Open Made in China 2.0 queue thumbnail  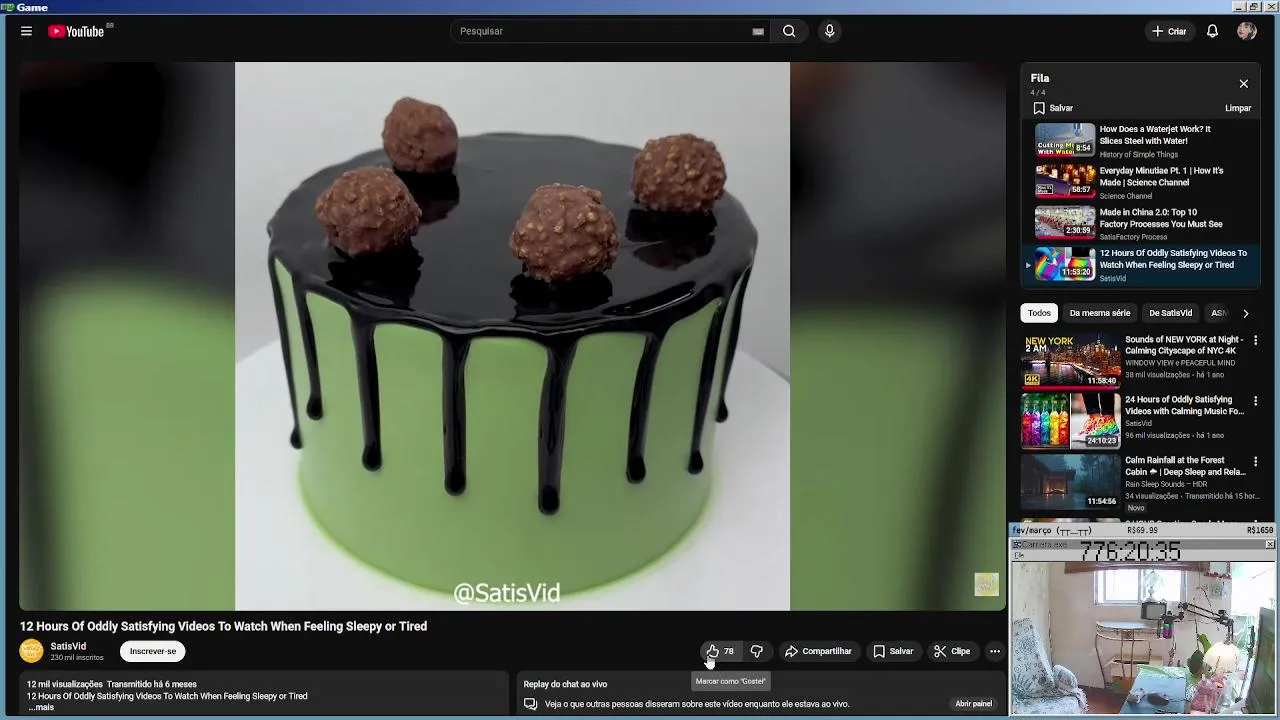1064,223
